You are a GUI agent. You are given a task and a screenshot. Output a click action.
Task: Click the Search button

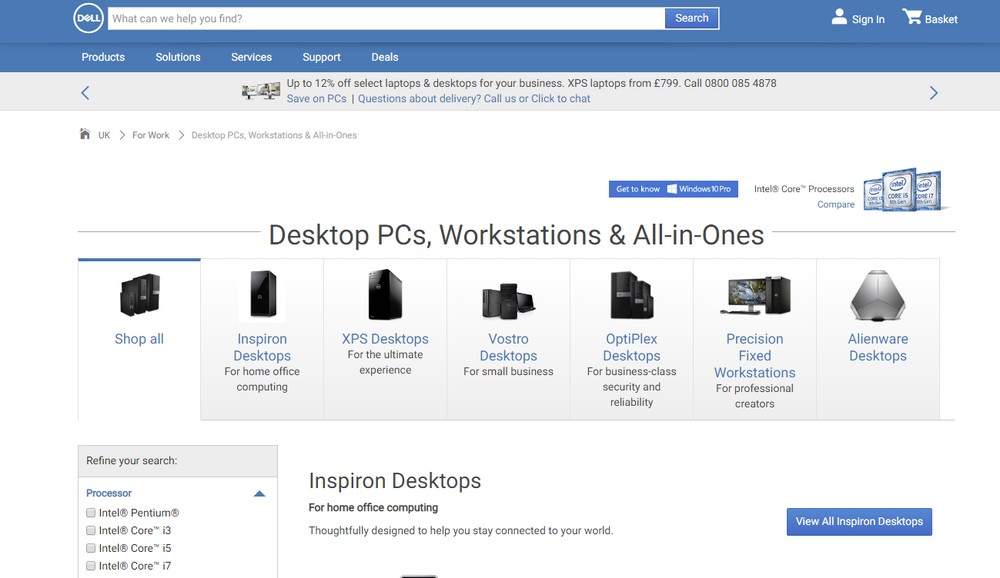click(692, 18)
